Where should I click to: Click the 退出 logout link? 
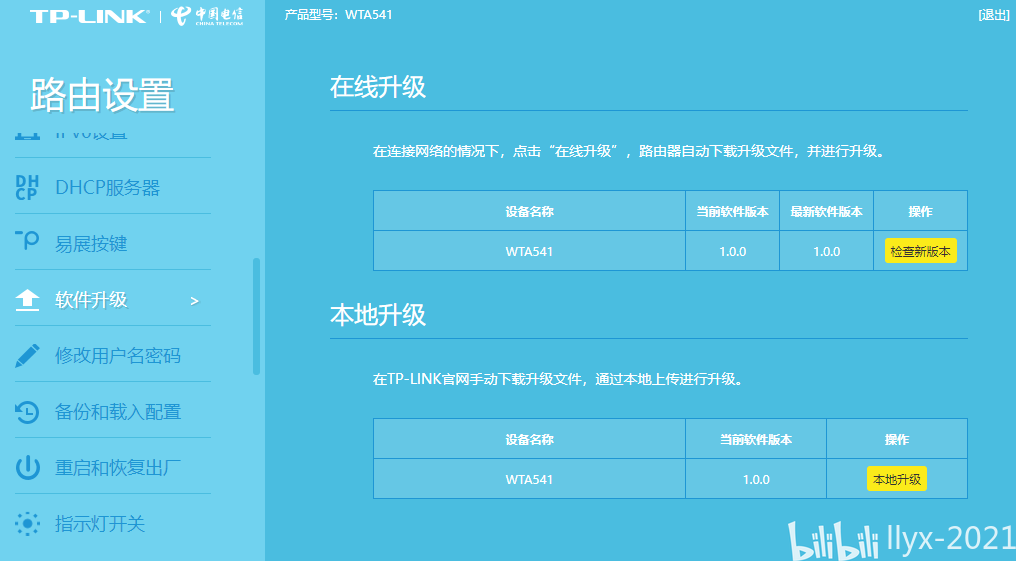click(x=994, y=15)
